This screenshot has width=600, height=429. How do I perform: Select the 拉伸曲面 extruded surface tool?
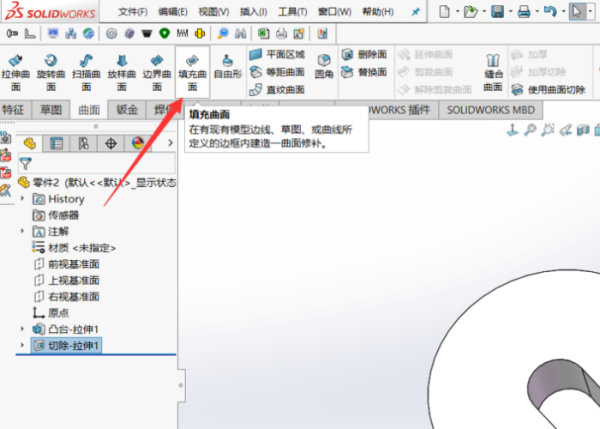coord(15,72)
